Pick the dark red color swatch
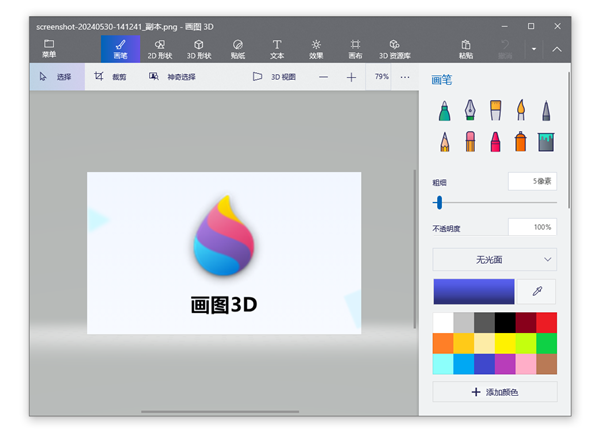600x434 pixels. [526, 323]
